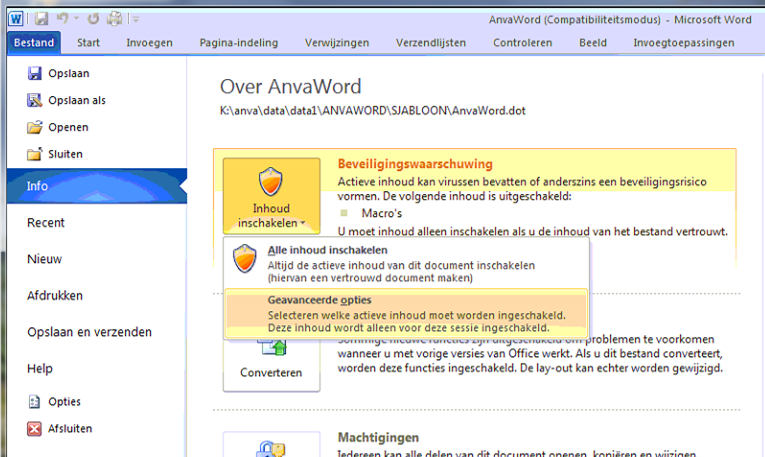The width and height of the screenshot is (765, 457).
Task: Click the Opties icon in sidebar
Action: pyautogui.click(x=34, y=402)
